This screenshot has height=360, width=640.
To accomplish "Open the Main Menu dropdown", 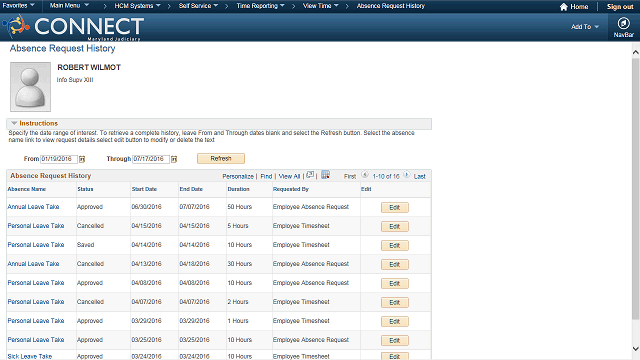I will point(69,6).
